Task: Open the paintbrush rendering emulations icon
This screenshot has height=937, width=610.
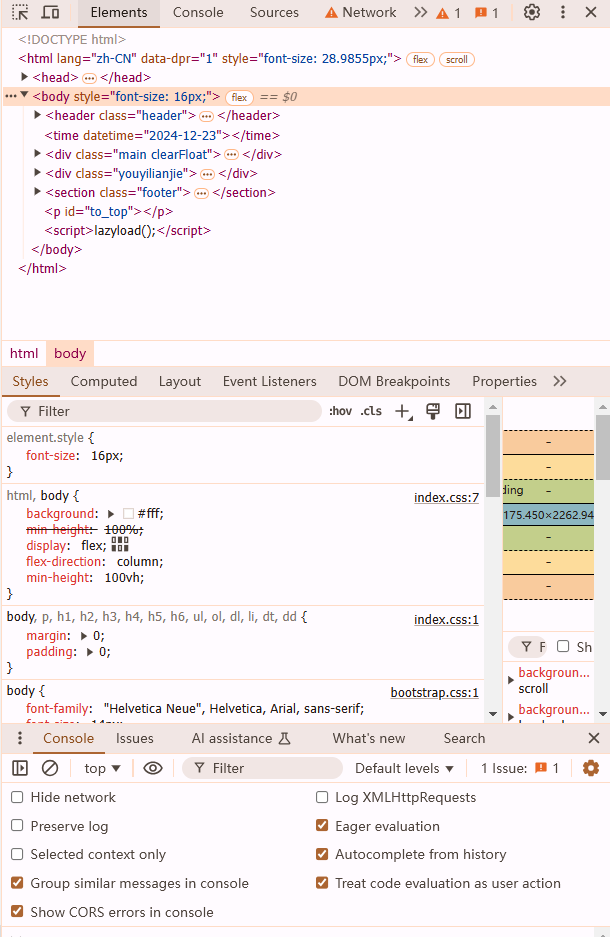Action: [433, 411]
